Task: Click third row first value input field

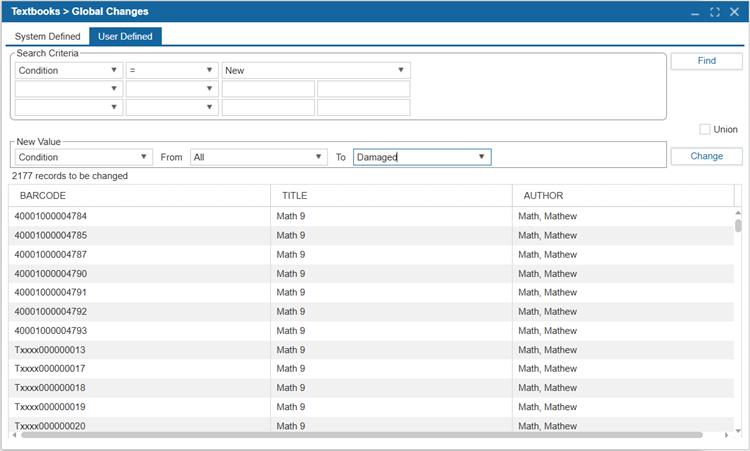Action: tap(268, 107)
